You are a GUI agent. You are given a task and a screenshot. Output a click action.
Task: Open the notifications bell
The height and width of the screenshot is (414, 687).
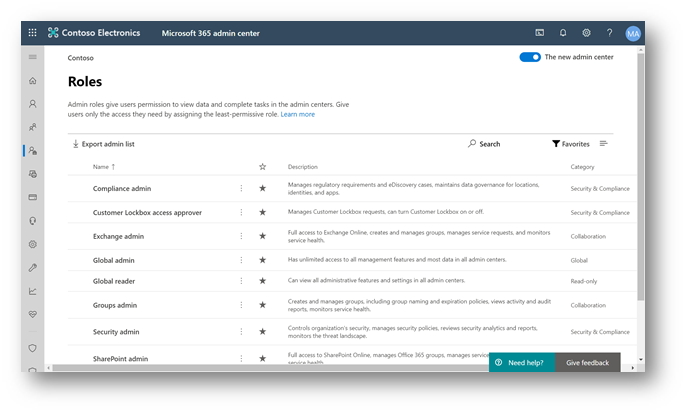(x=563, y=32)
